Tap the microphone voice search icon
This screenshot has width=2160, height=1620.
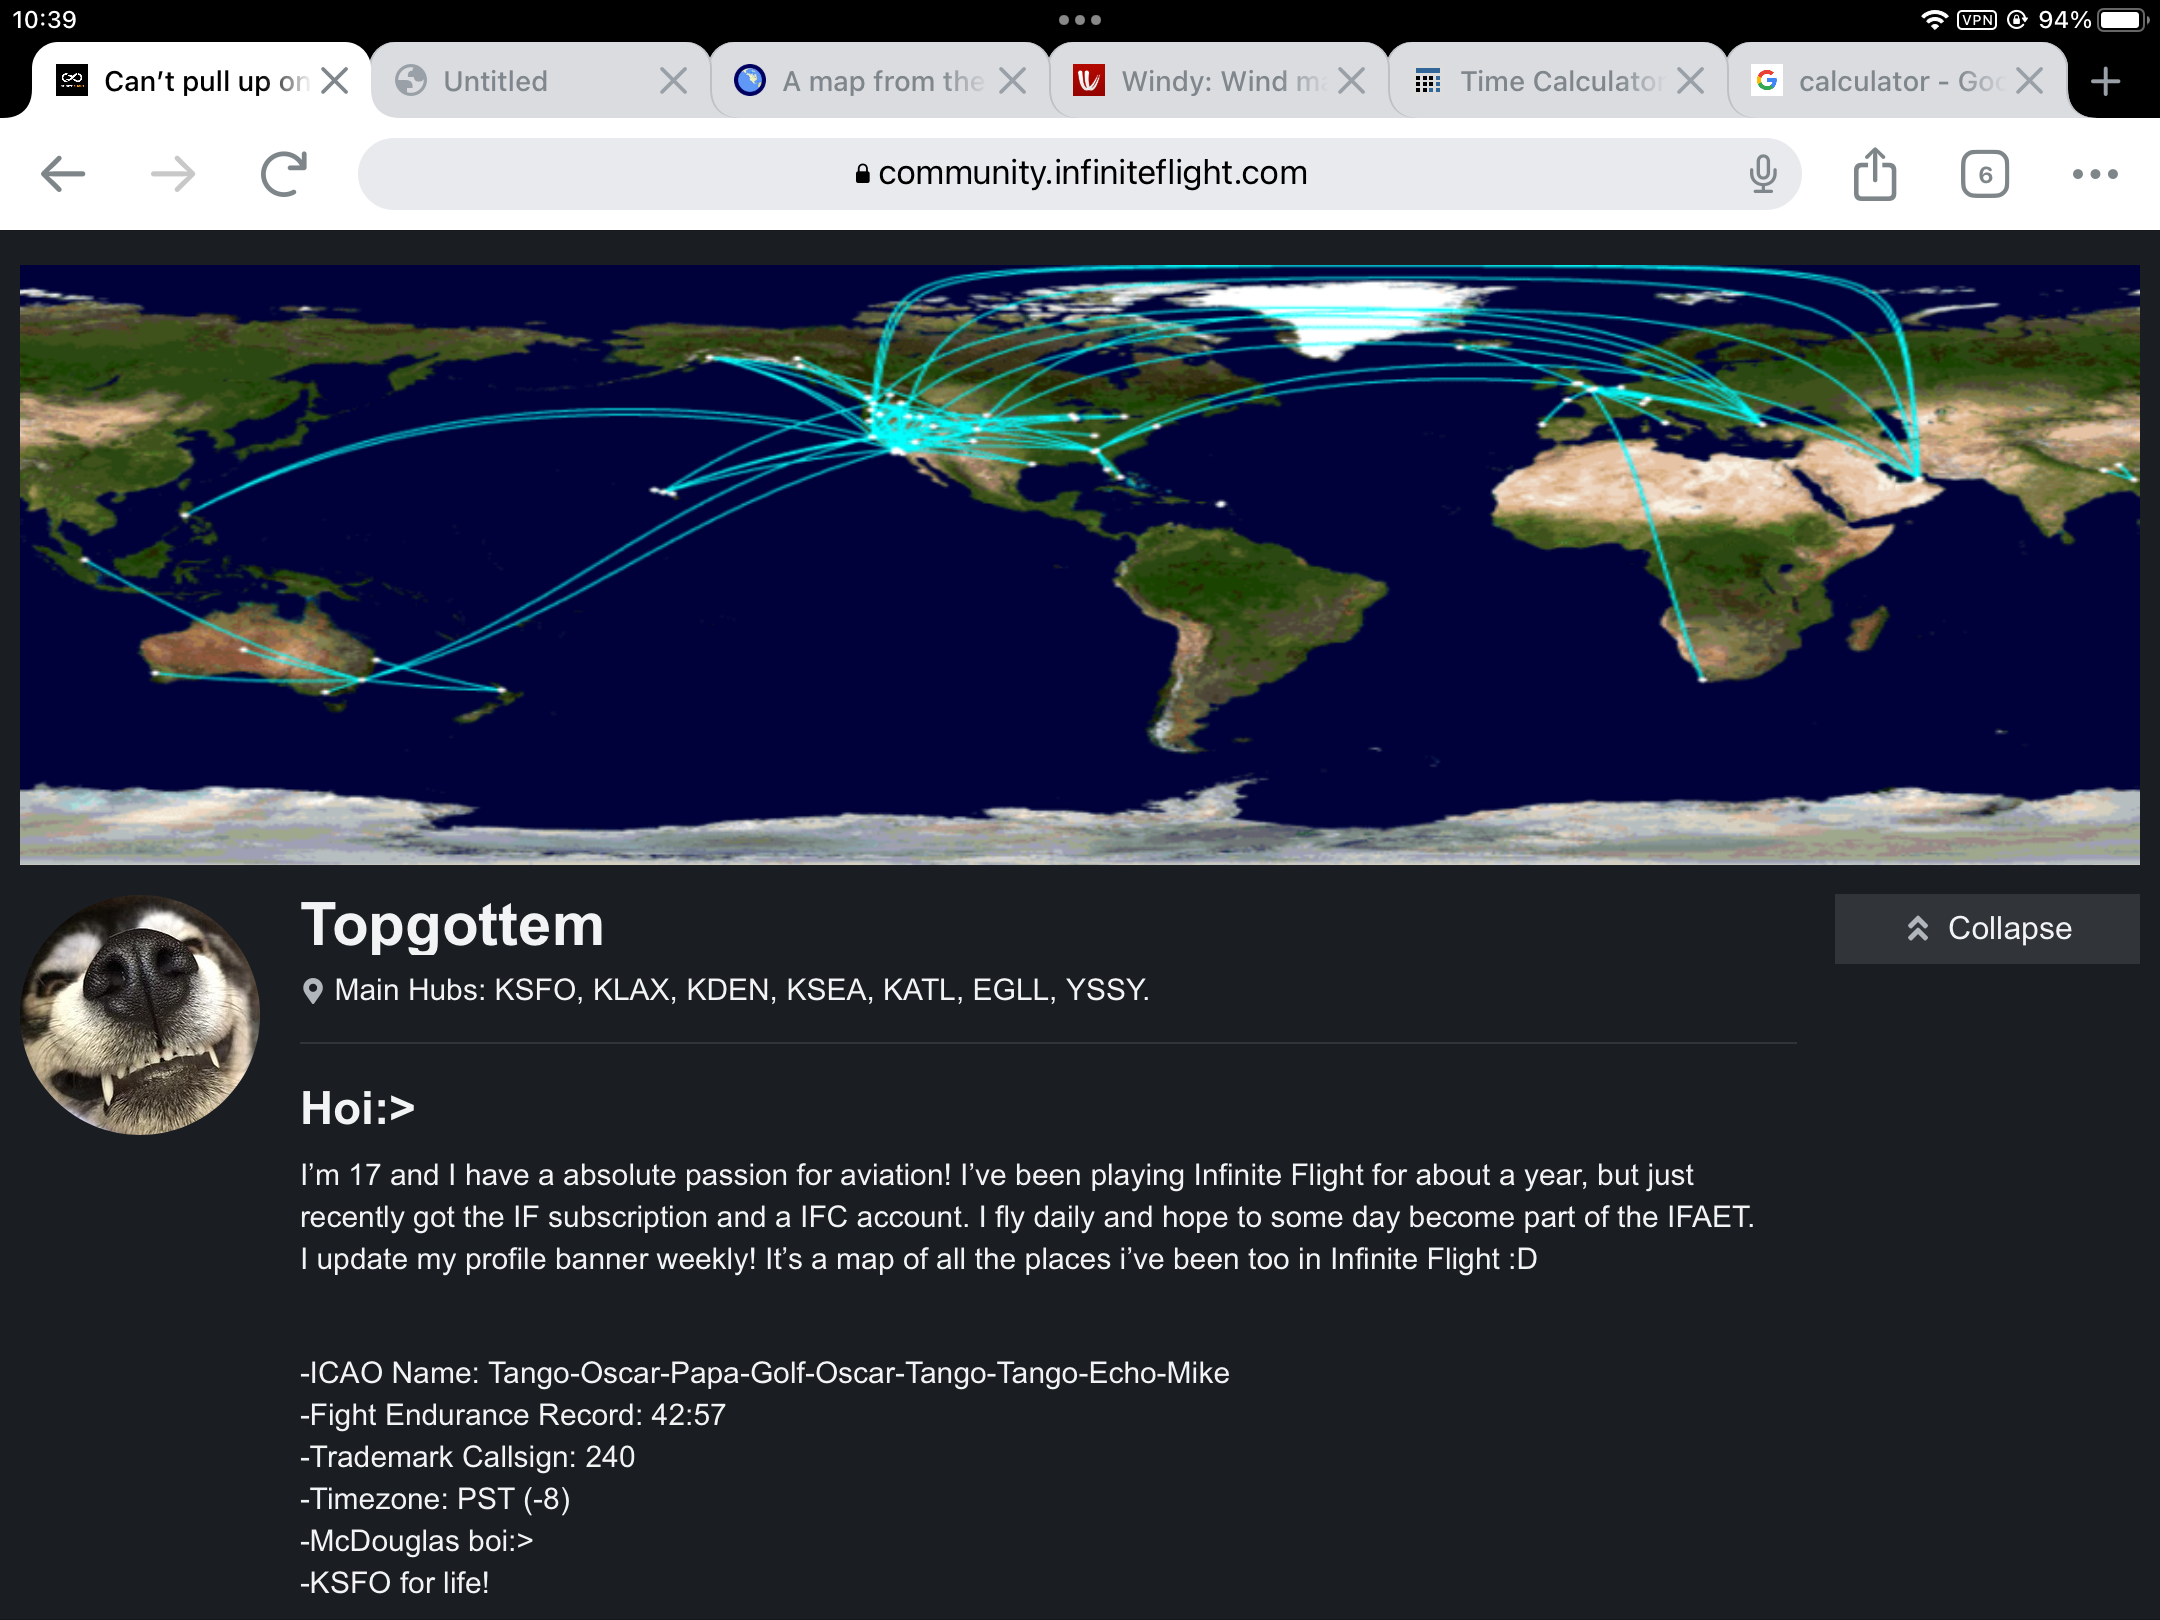pos(1763,174)
